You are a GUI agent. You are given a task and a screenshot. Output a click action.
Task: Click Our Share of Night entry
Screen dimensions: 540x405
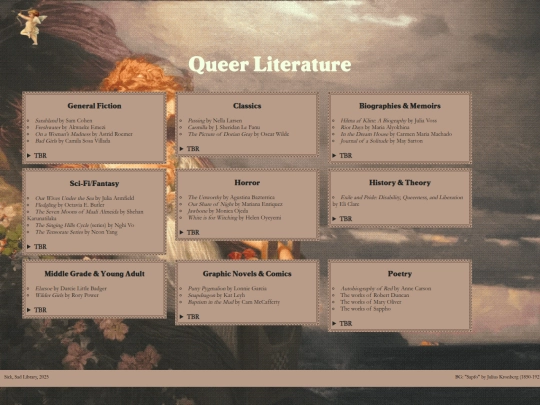coord(235,204)
